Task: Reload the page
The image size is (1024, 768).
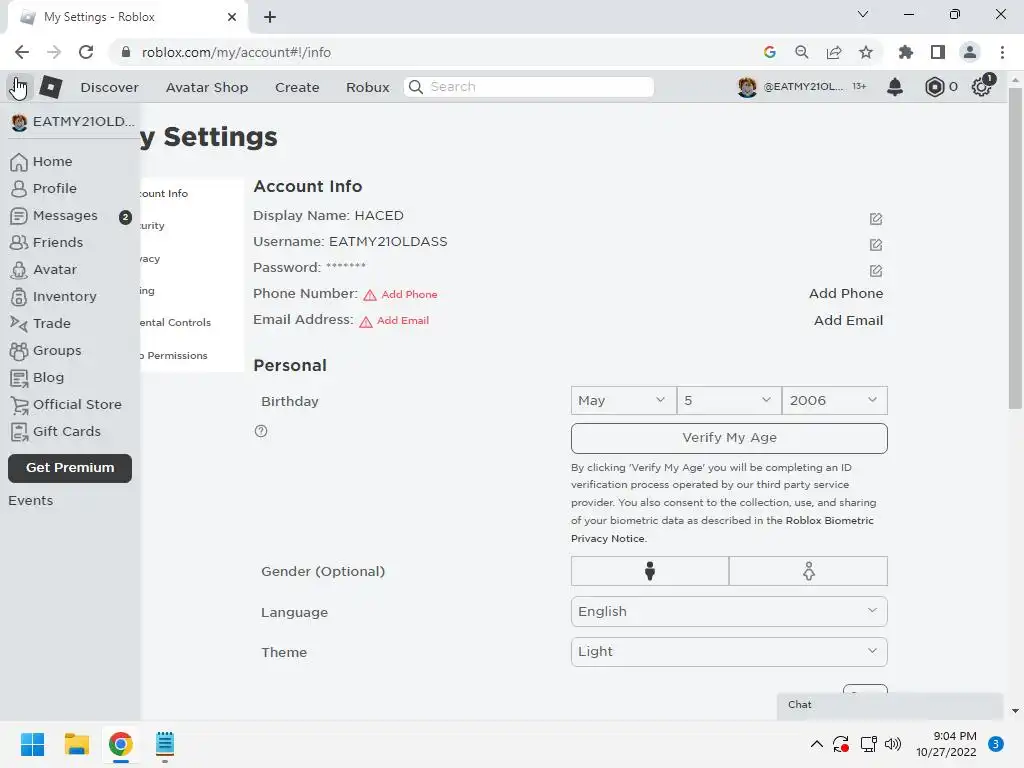Action: (86, 52)
